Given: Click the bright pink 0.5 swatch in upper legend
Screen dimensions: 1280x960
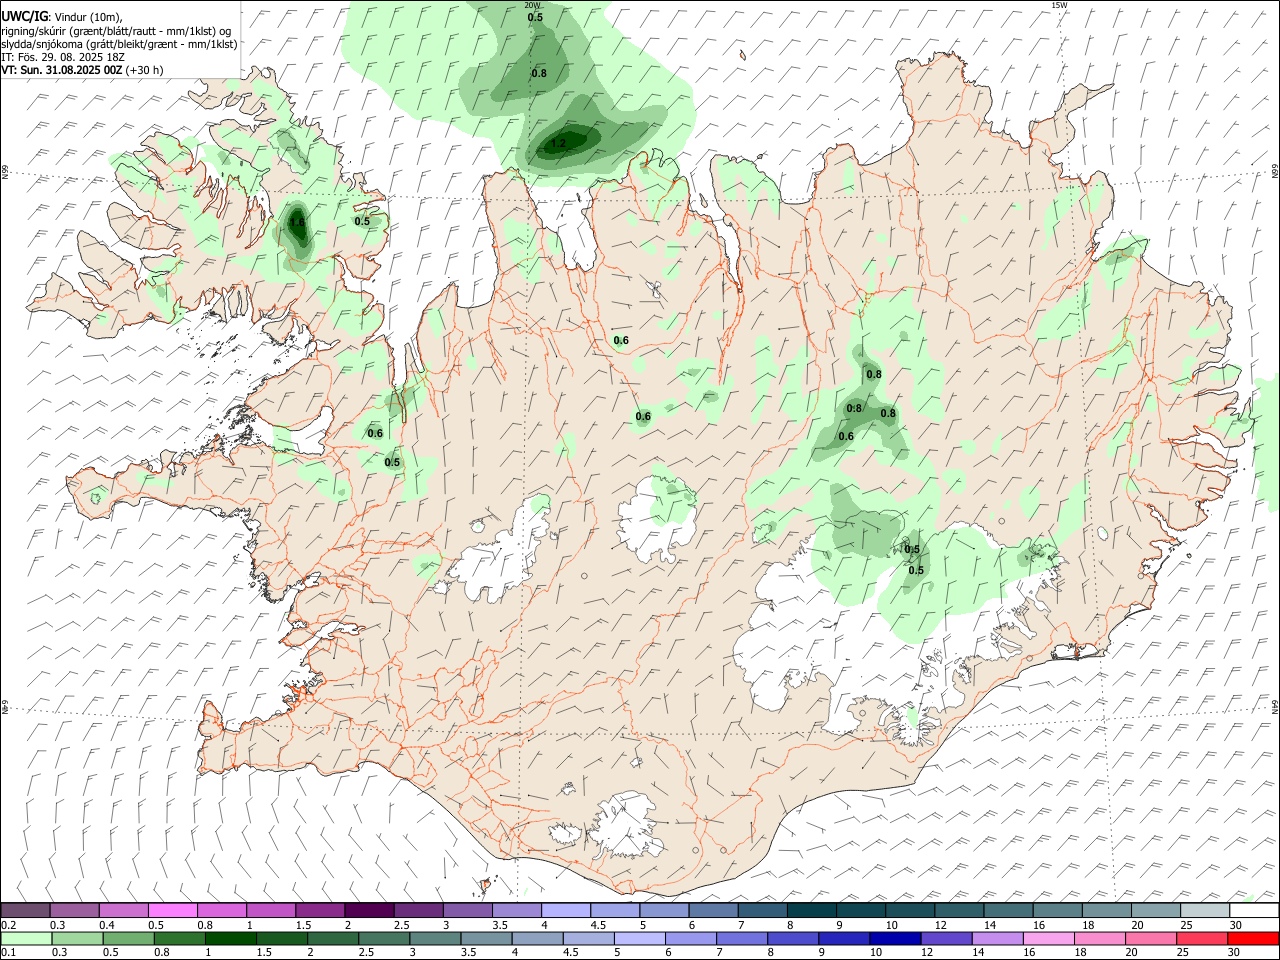Looking at the screenshot, I should point(172,911).
